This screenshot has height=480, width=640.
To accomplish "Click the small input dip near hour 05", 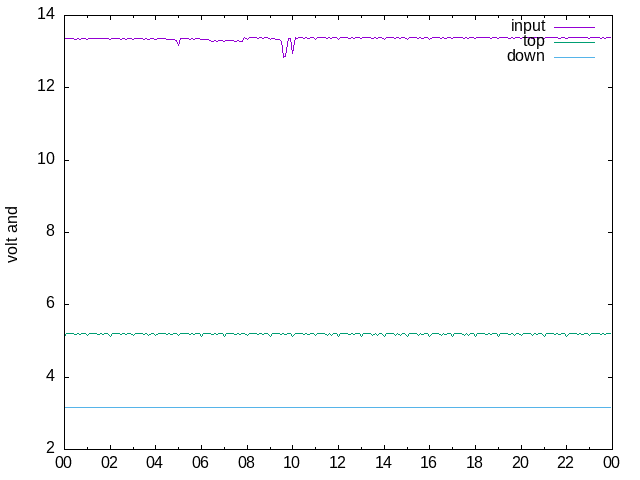I will point(178,44).
